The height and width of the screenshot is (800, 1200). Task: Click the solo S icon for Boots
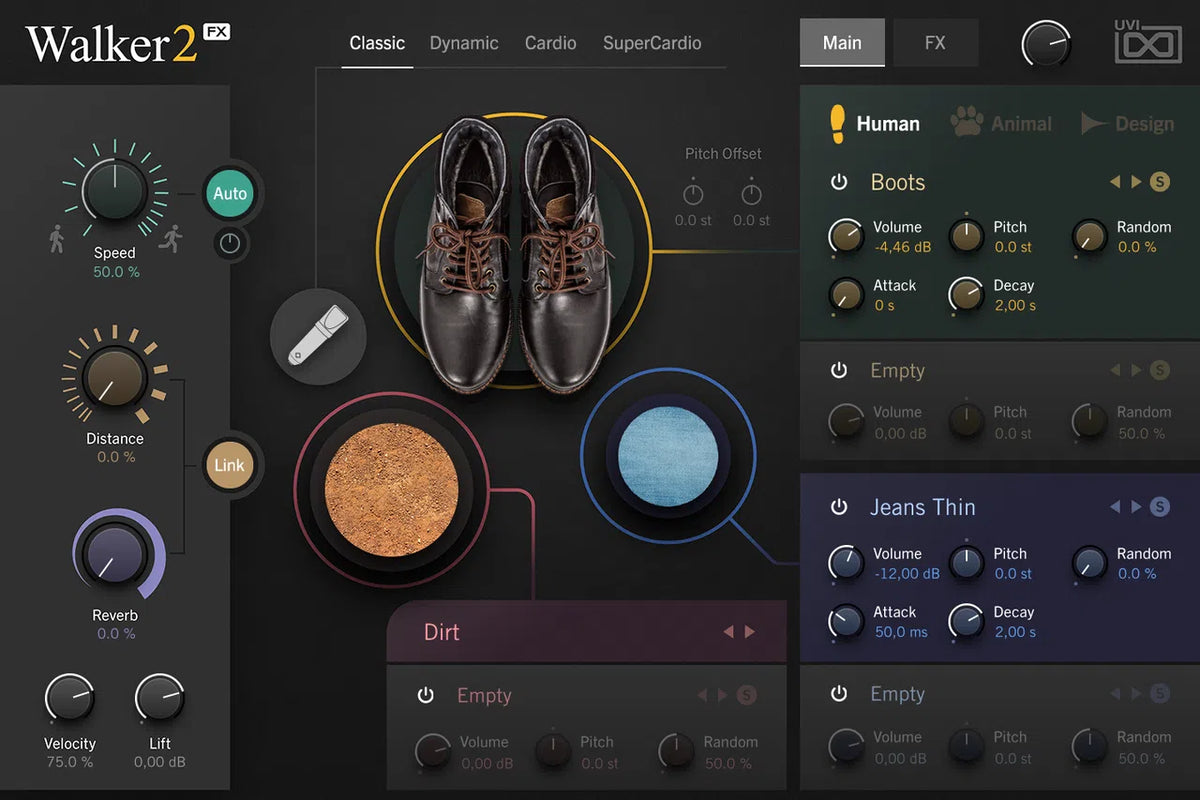click(1160, 182)
